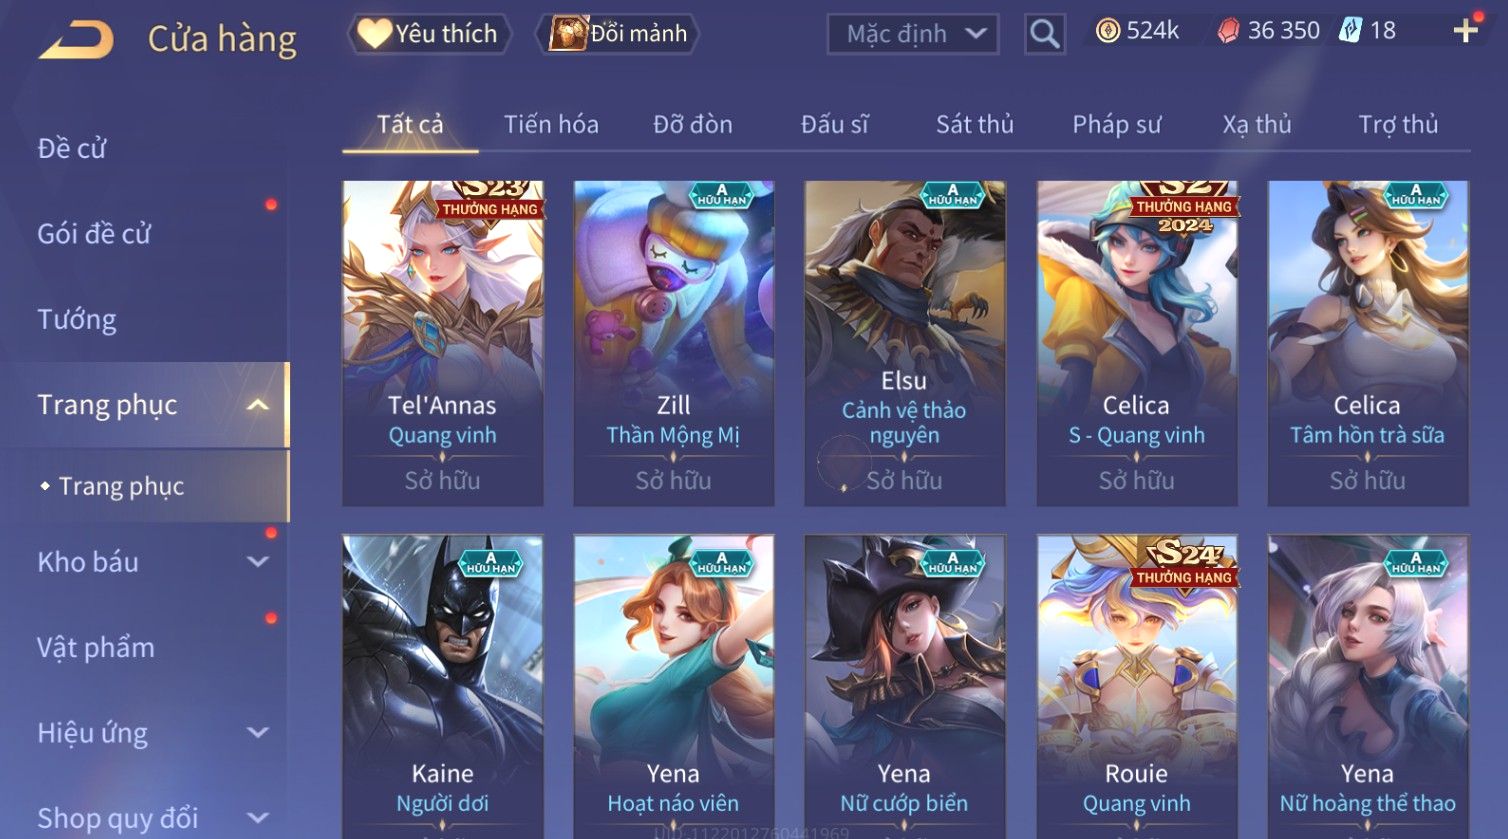Screen dimensions: 1508x839
Task: Click the blue voucher ticket icon
Action: [x=1351, y=31]
